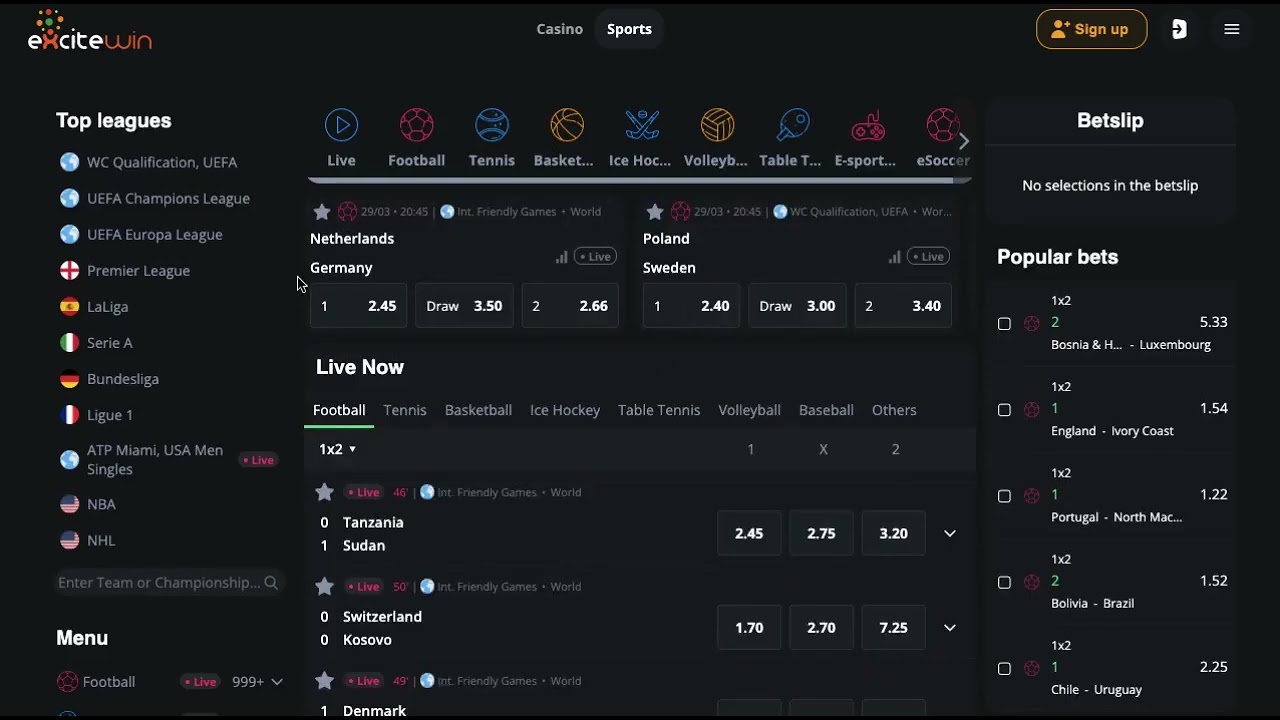This screenshot has width=1280, height=720.
Task: Check the Bolivia - Brazil popular bet
Action: (1004, 582)
